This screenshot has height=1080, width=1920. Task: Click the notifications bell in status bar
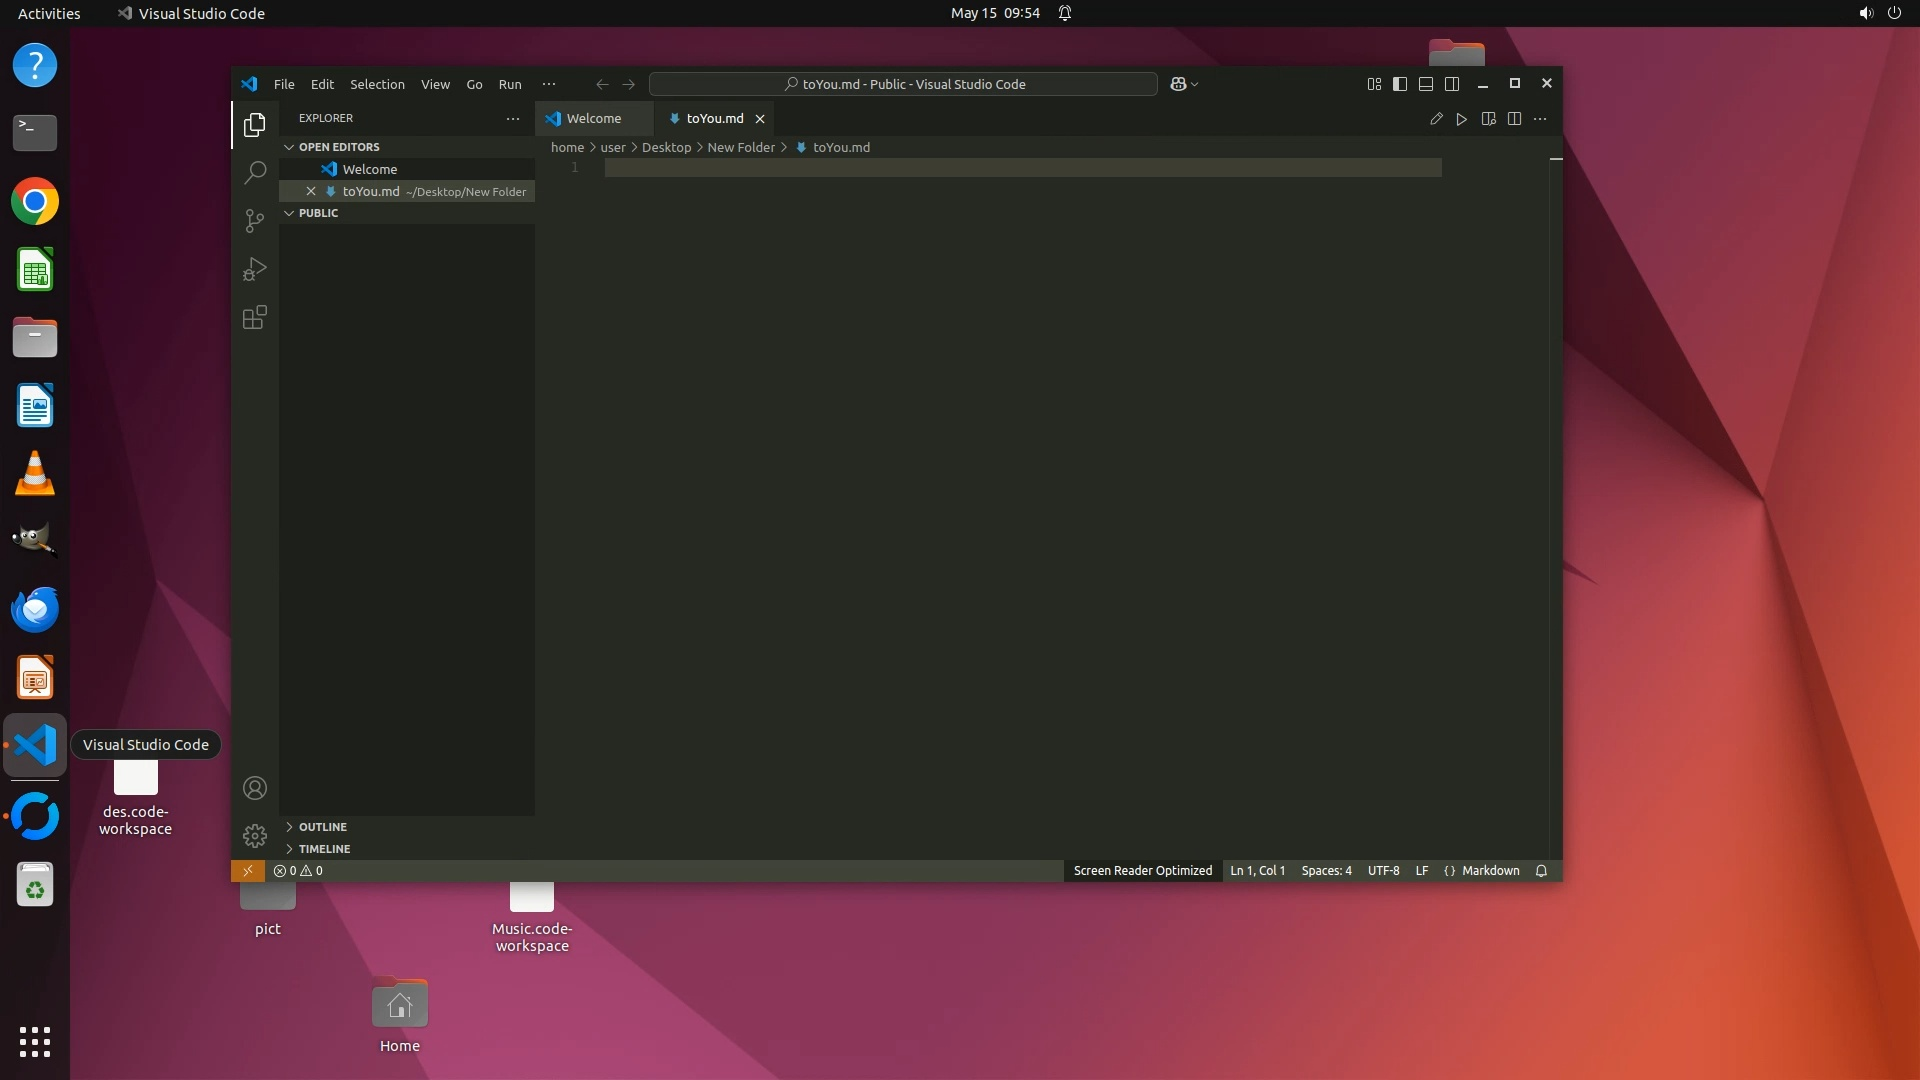click(1541, 871)
